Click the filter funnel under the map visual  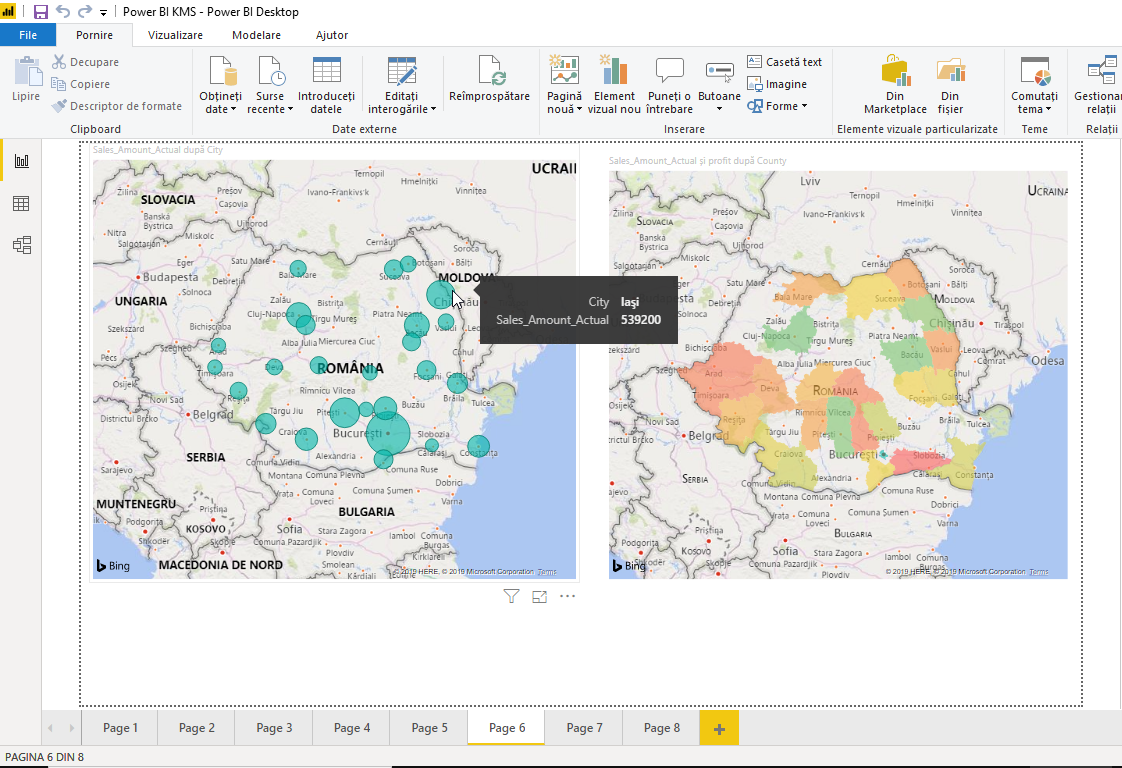511,595
